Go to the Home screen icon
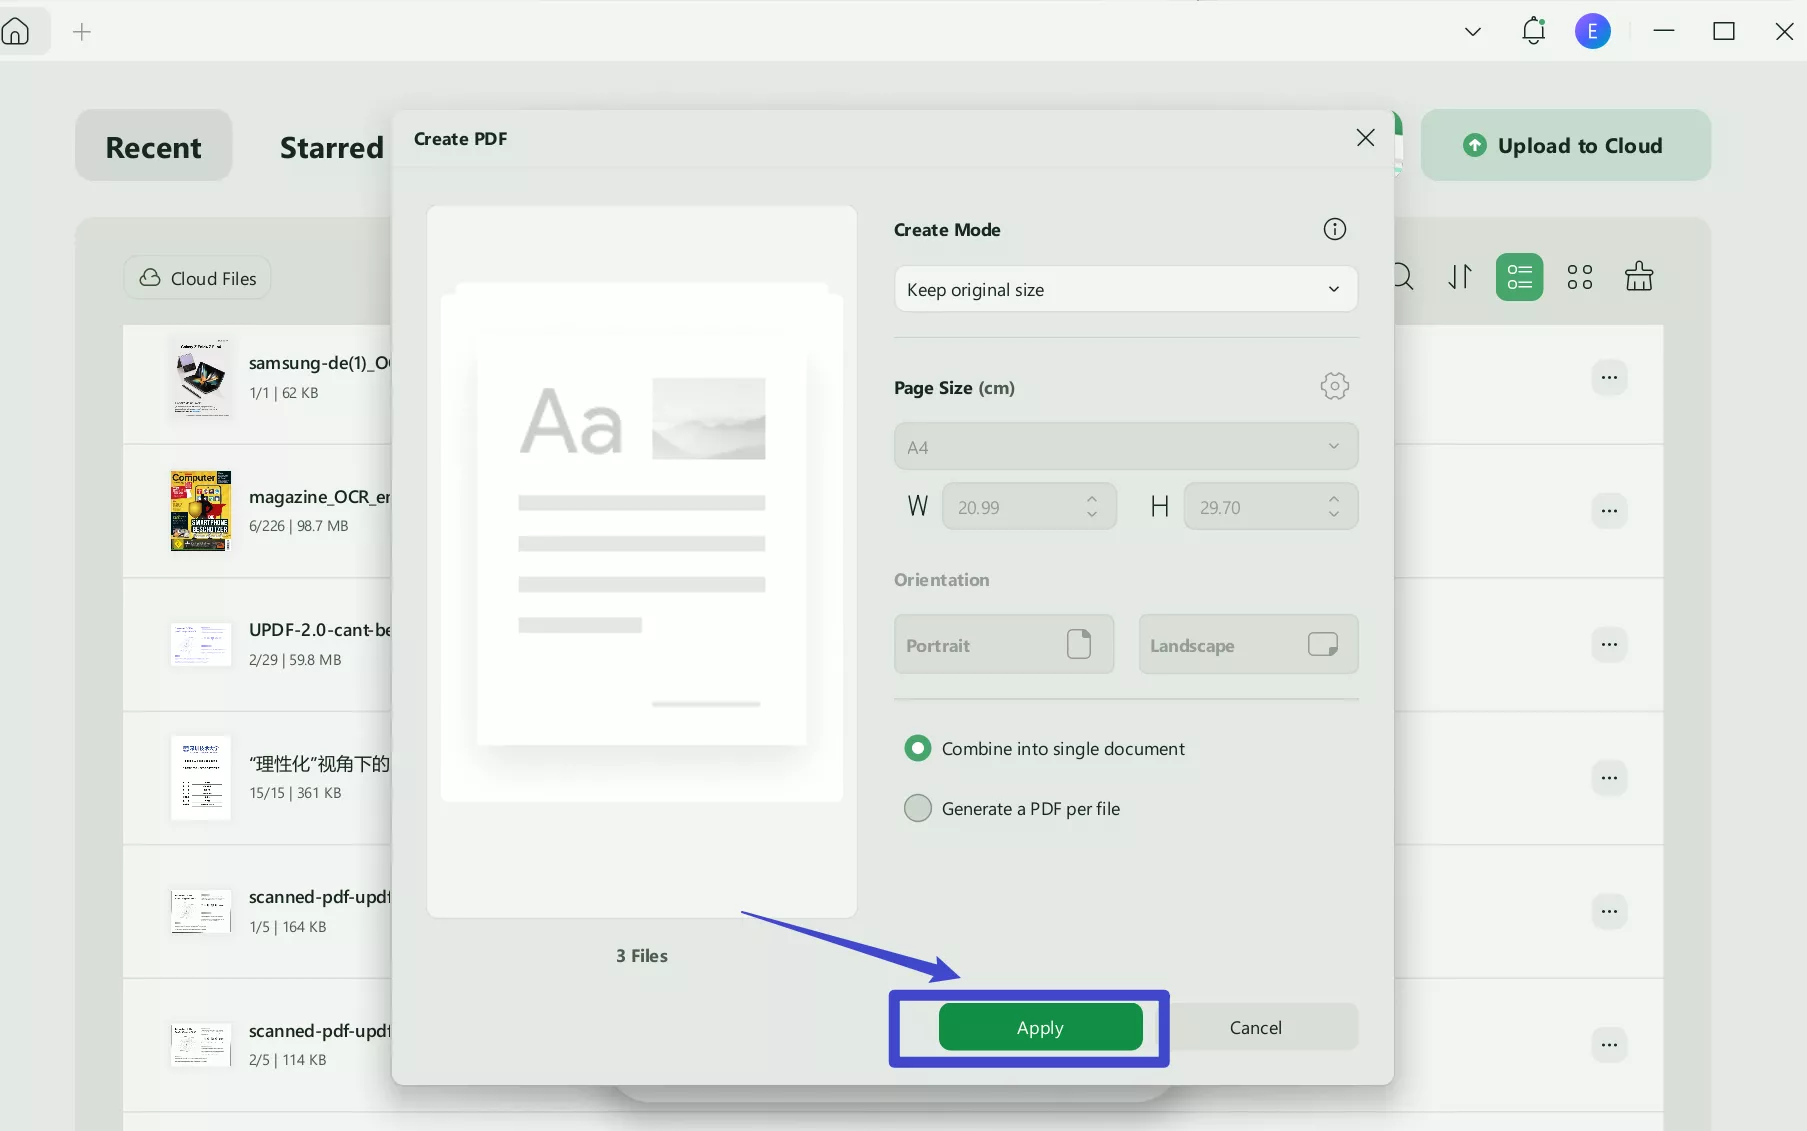The width and height of the screenshot is (1807, 1131). pos(16,31)
